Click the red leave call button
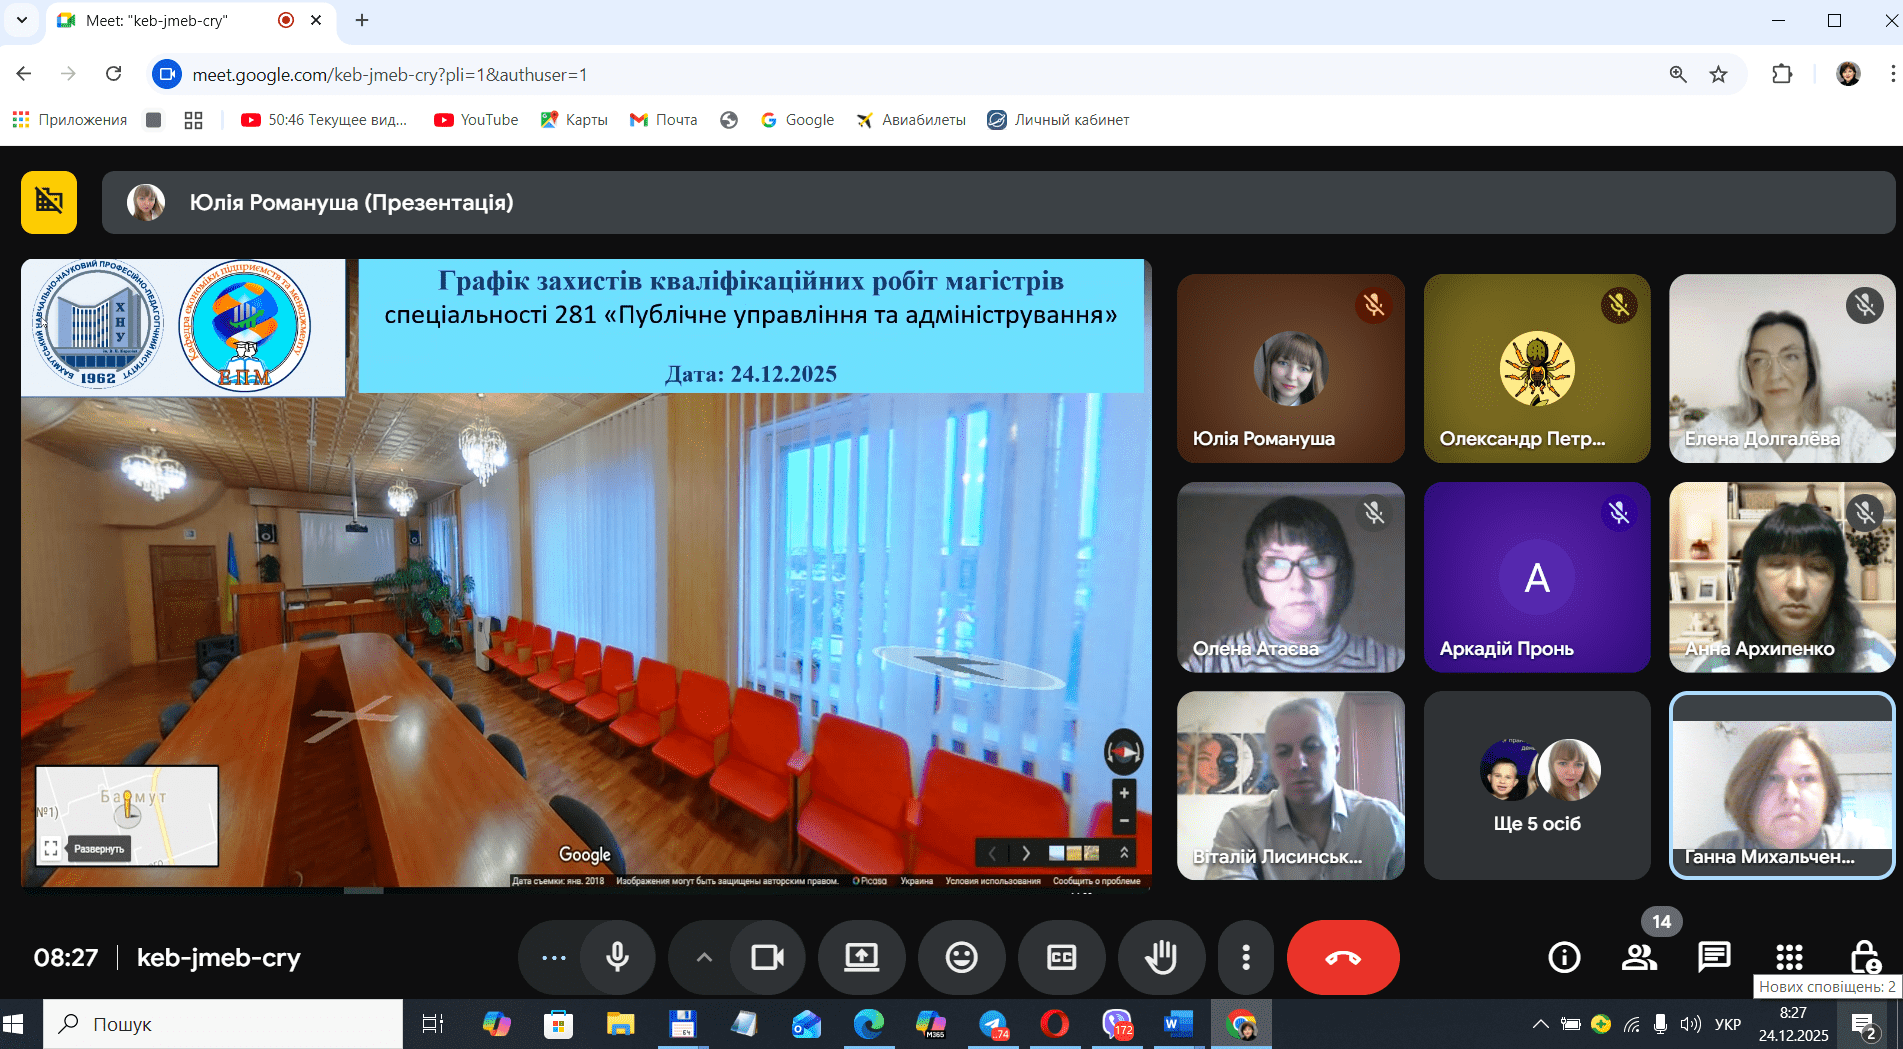This screenshot has width=1903, height=1049. click(1342, 957)
